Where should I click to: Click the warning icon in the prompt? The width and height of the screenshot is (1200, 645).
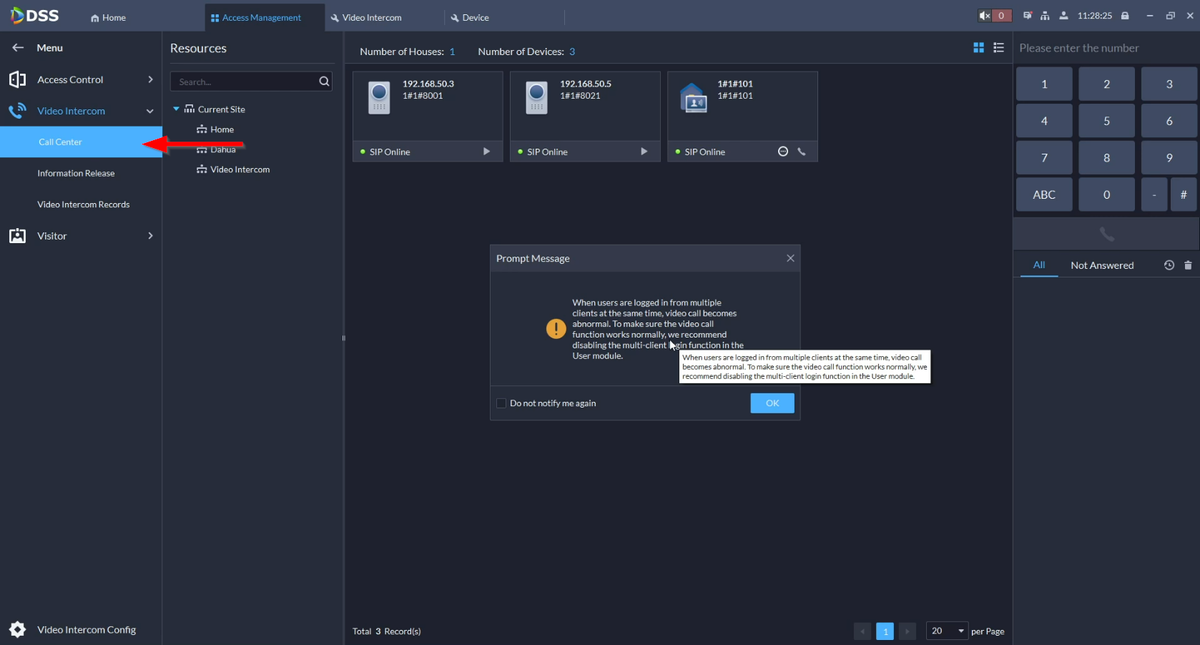click(556, 329)
